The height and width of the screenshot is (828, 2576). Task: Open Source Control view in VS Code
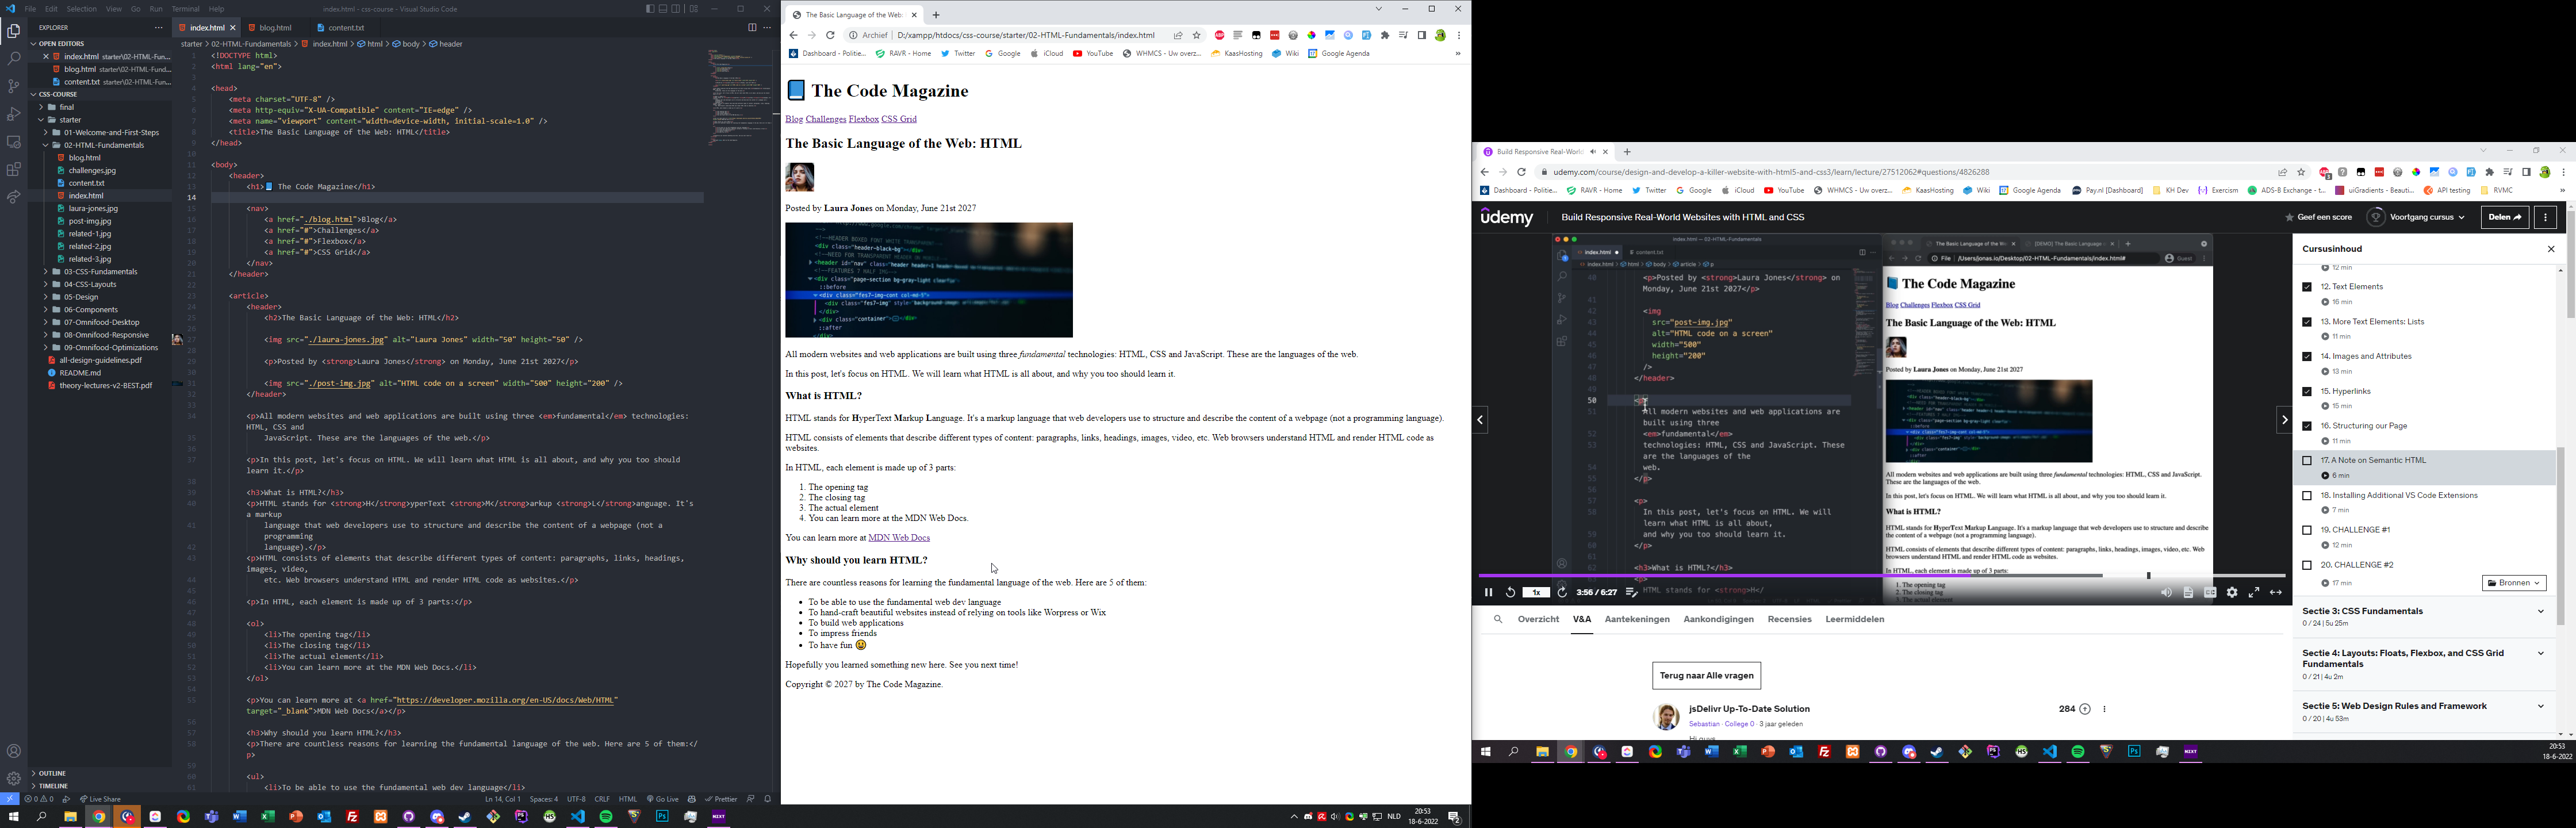[14, 86]
